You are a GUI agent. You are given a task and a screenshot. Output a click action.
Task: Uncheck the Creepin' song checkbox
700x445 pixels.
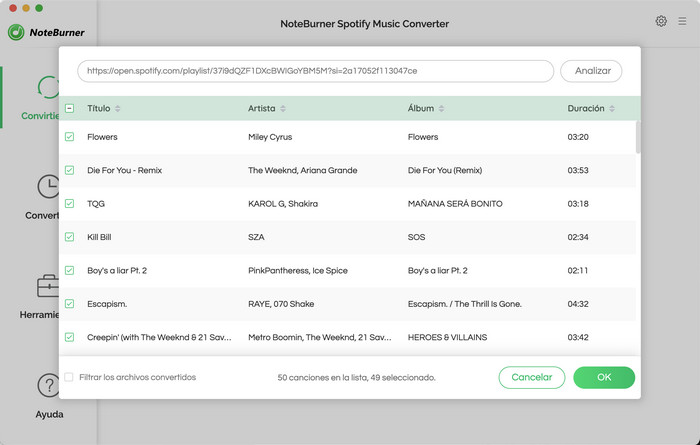[70, 337]
